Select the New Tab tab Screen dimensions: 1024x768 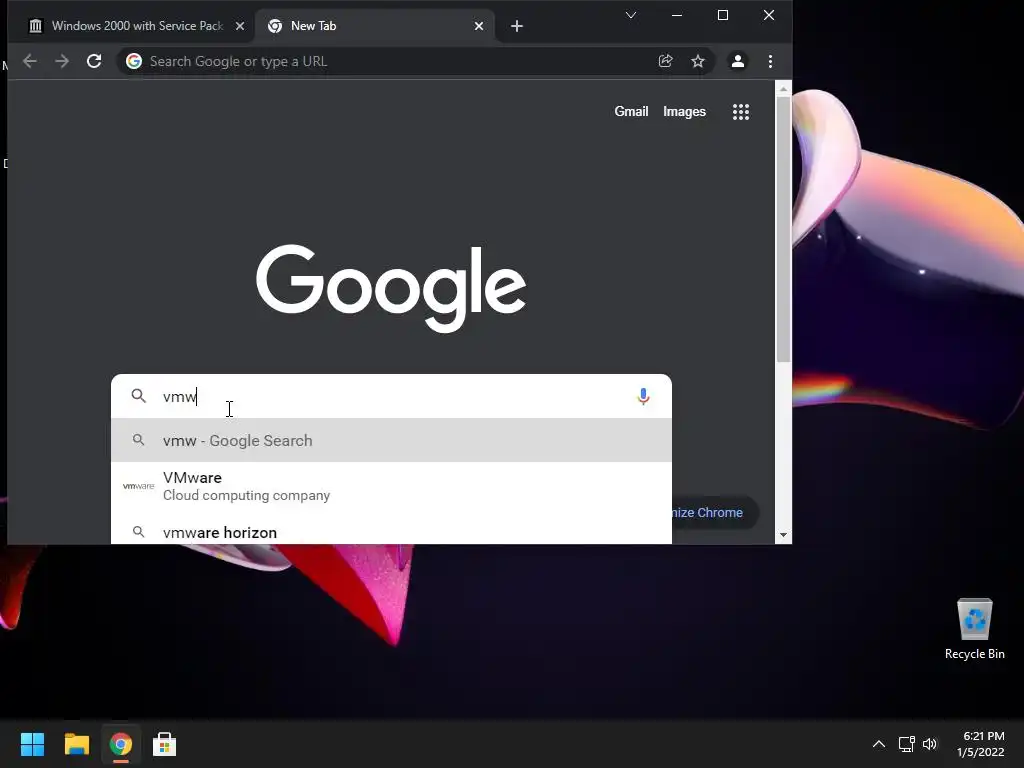[x=376, y=26]
